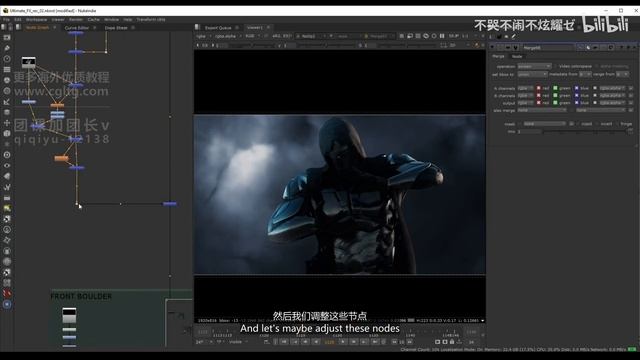Open the Channel nodes toolbar menu
640x360 pixels.
(7, 69)
